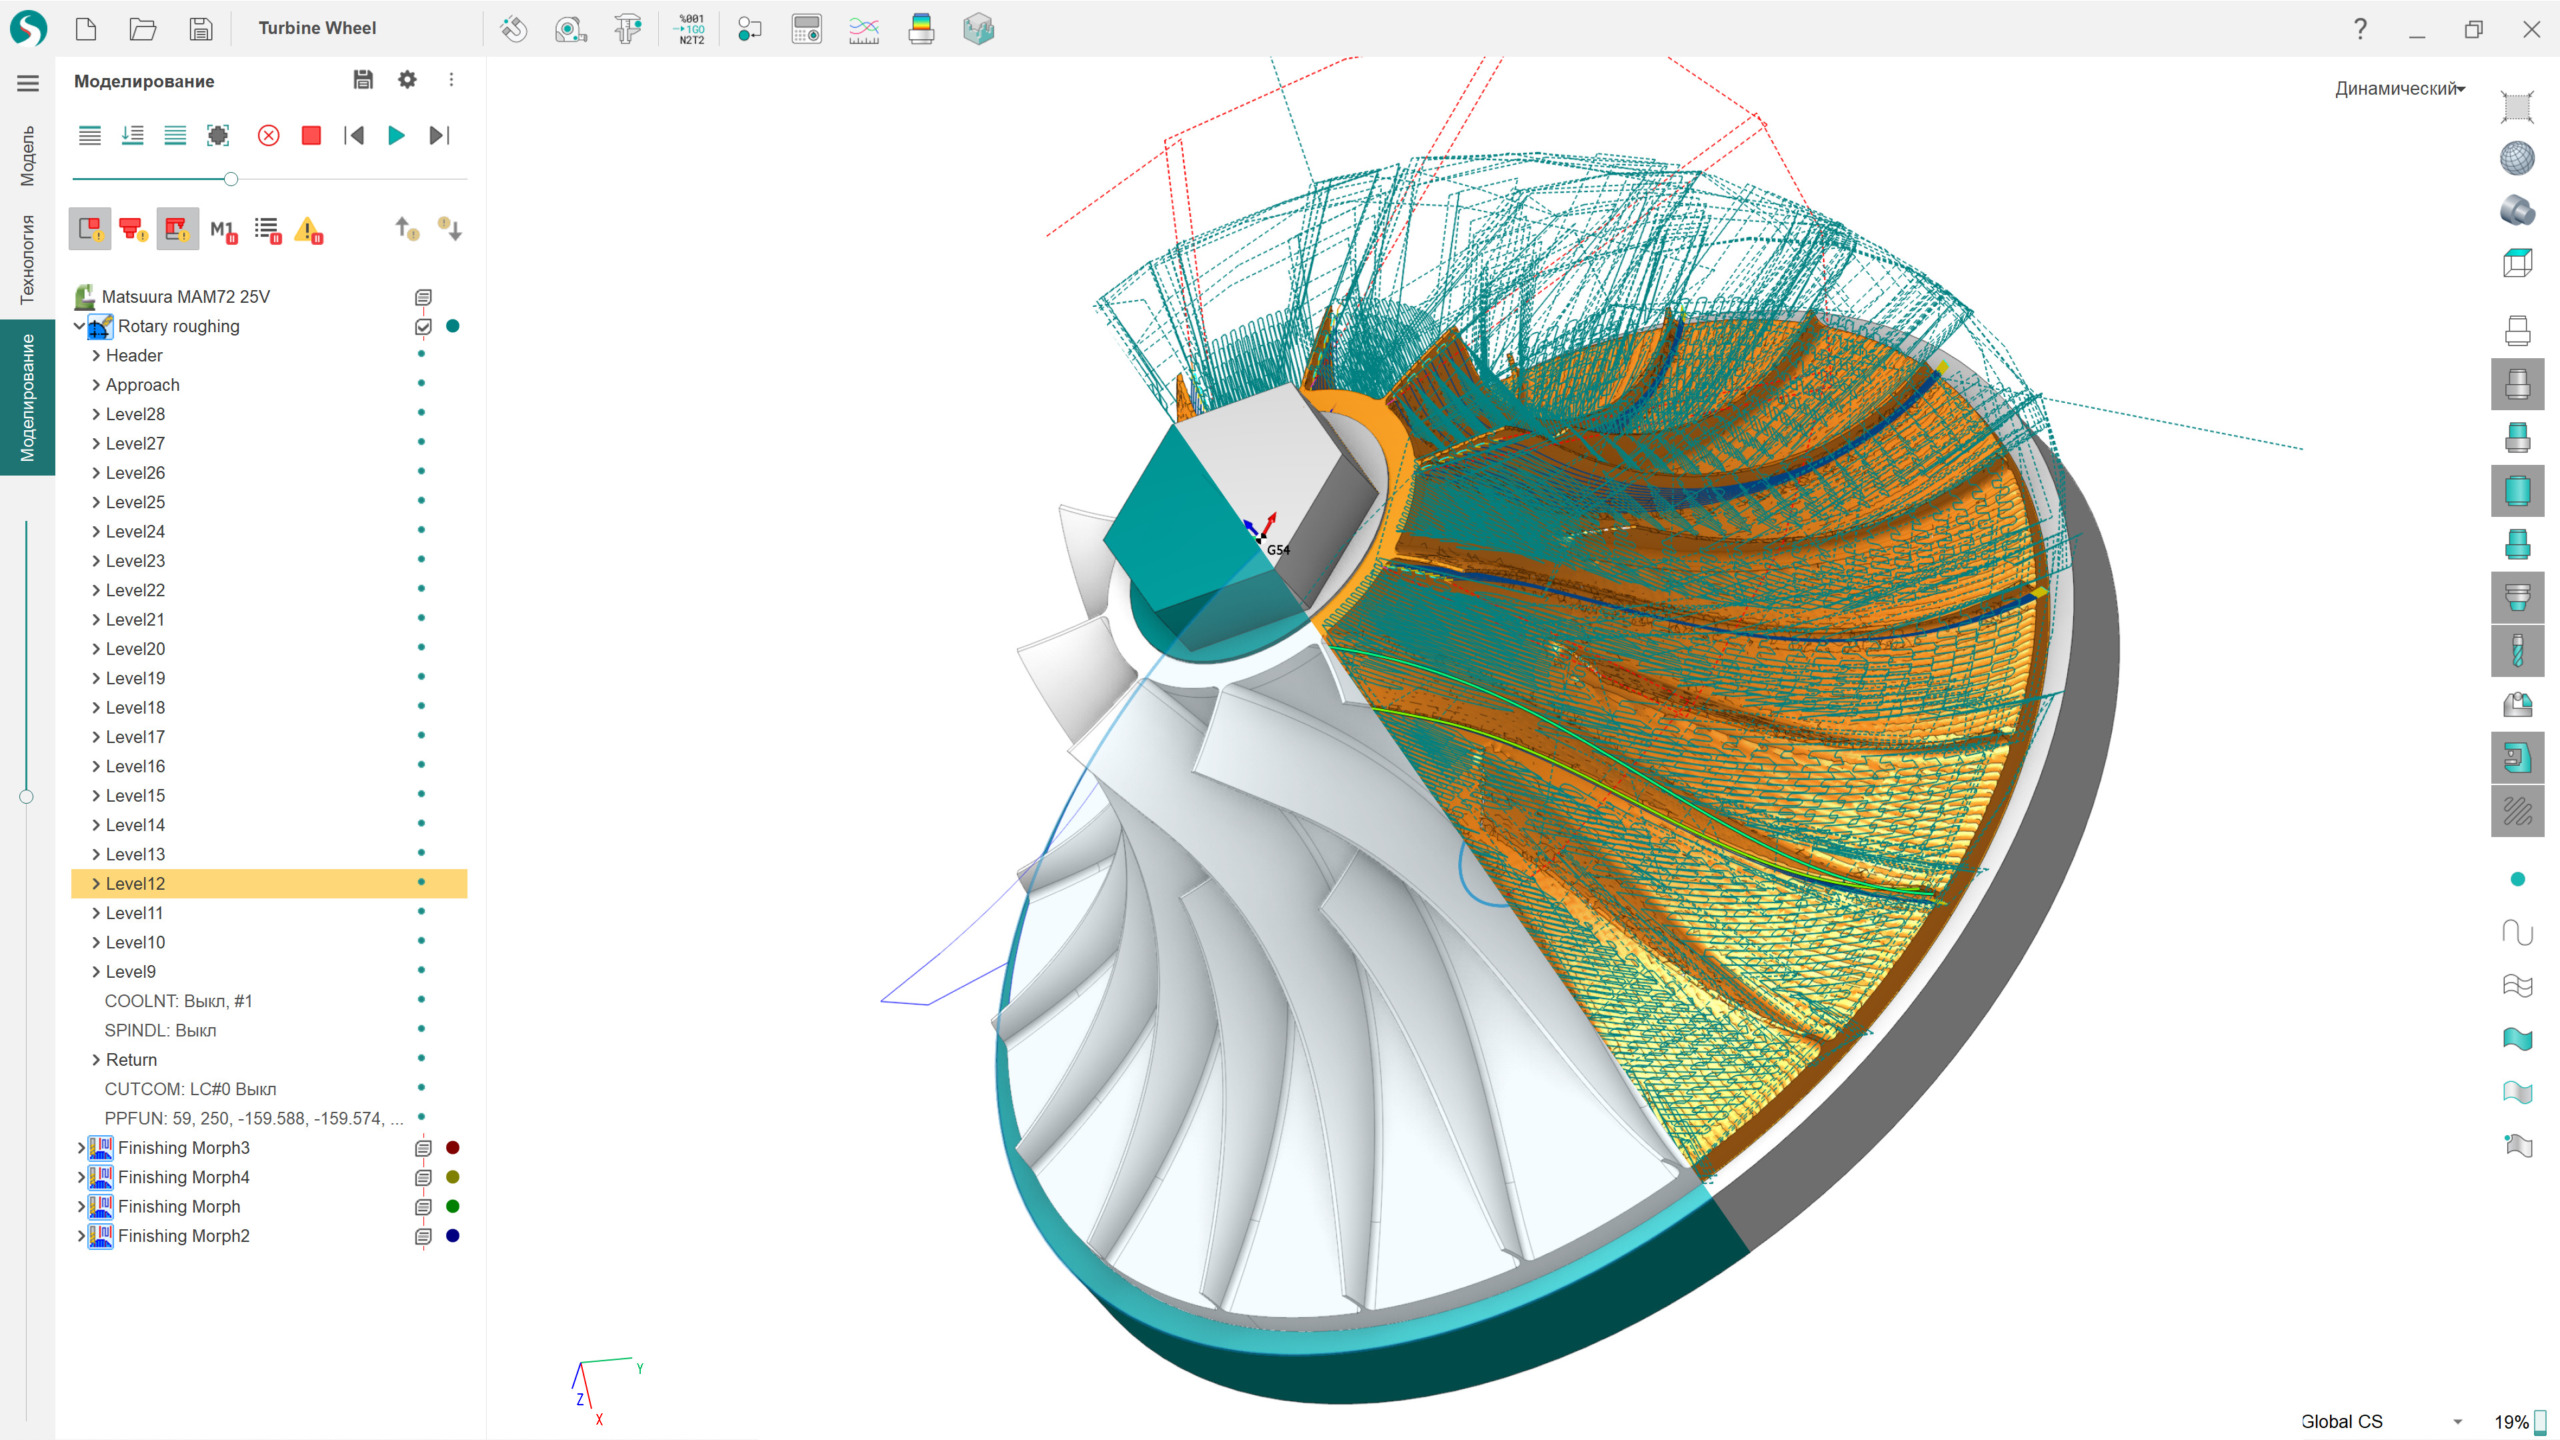Open the G-code view icon in the top toolbar
The image size is (2560, 1440).
tap(691, 29)
